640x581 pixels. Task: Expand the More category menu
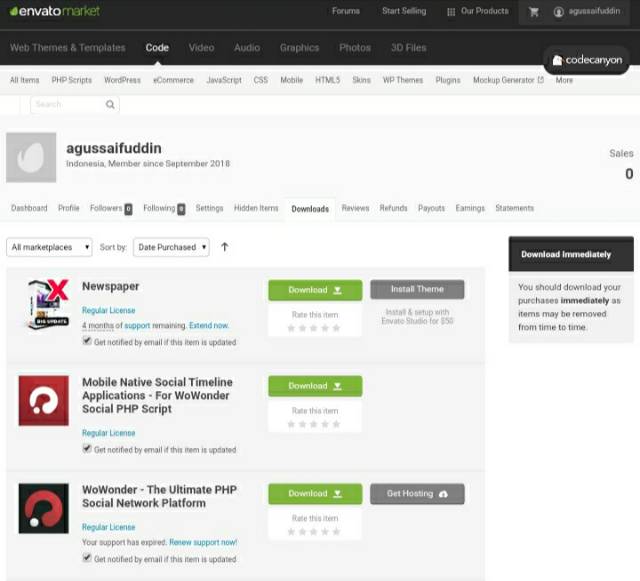coord(564,80)
